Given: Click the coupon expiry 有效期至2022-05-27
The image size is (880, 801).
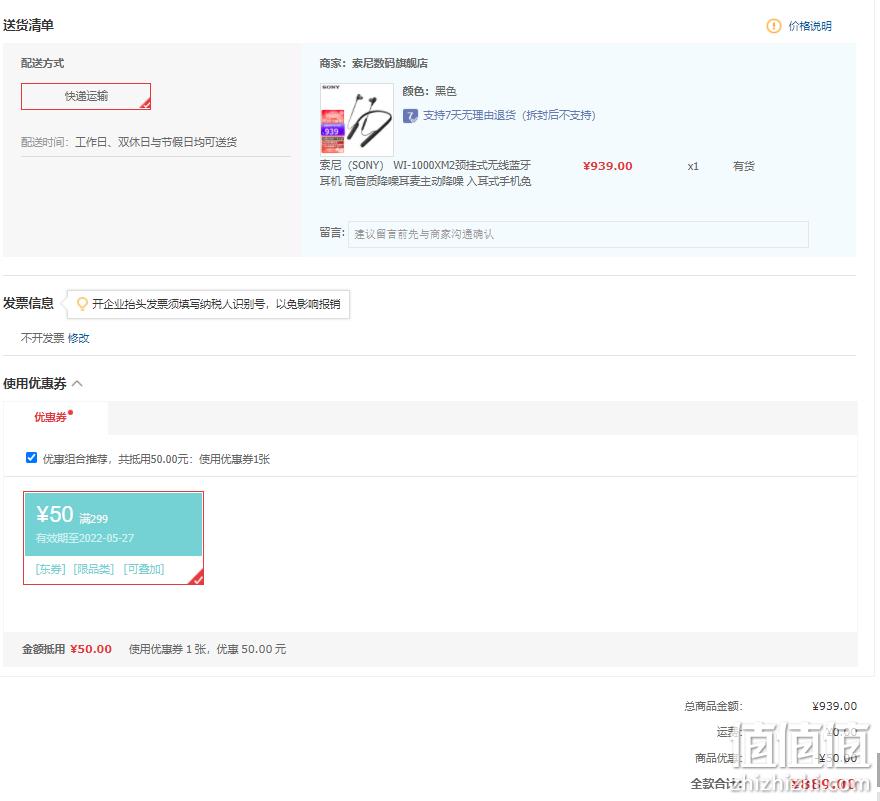Looking at the screenshot, I should [x=85, y=538].
